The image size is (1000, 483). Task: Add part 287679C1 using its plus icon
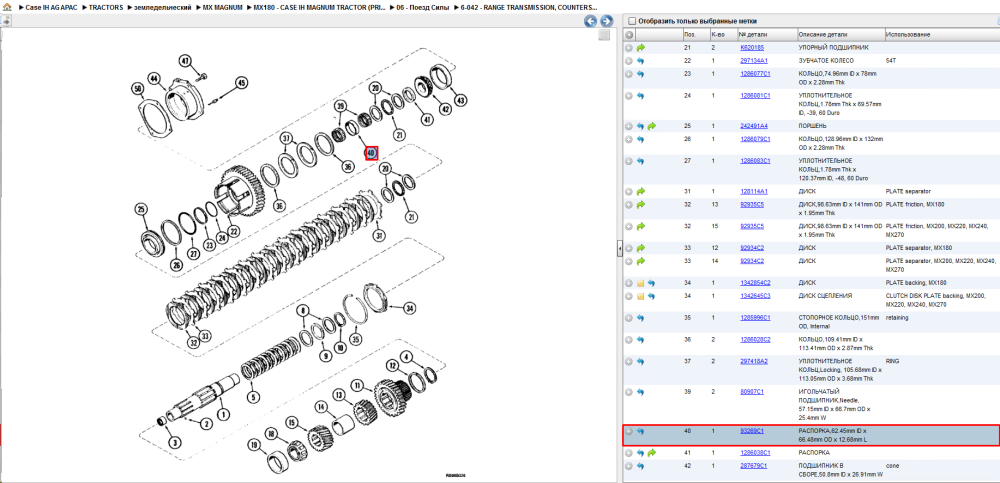[x=629, y=466]
